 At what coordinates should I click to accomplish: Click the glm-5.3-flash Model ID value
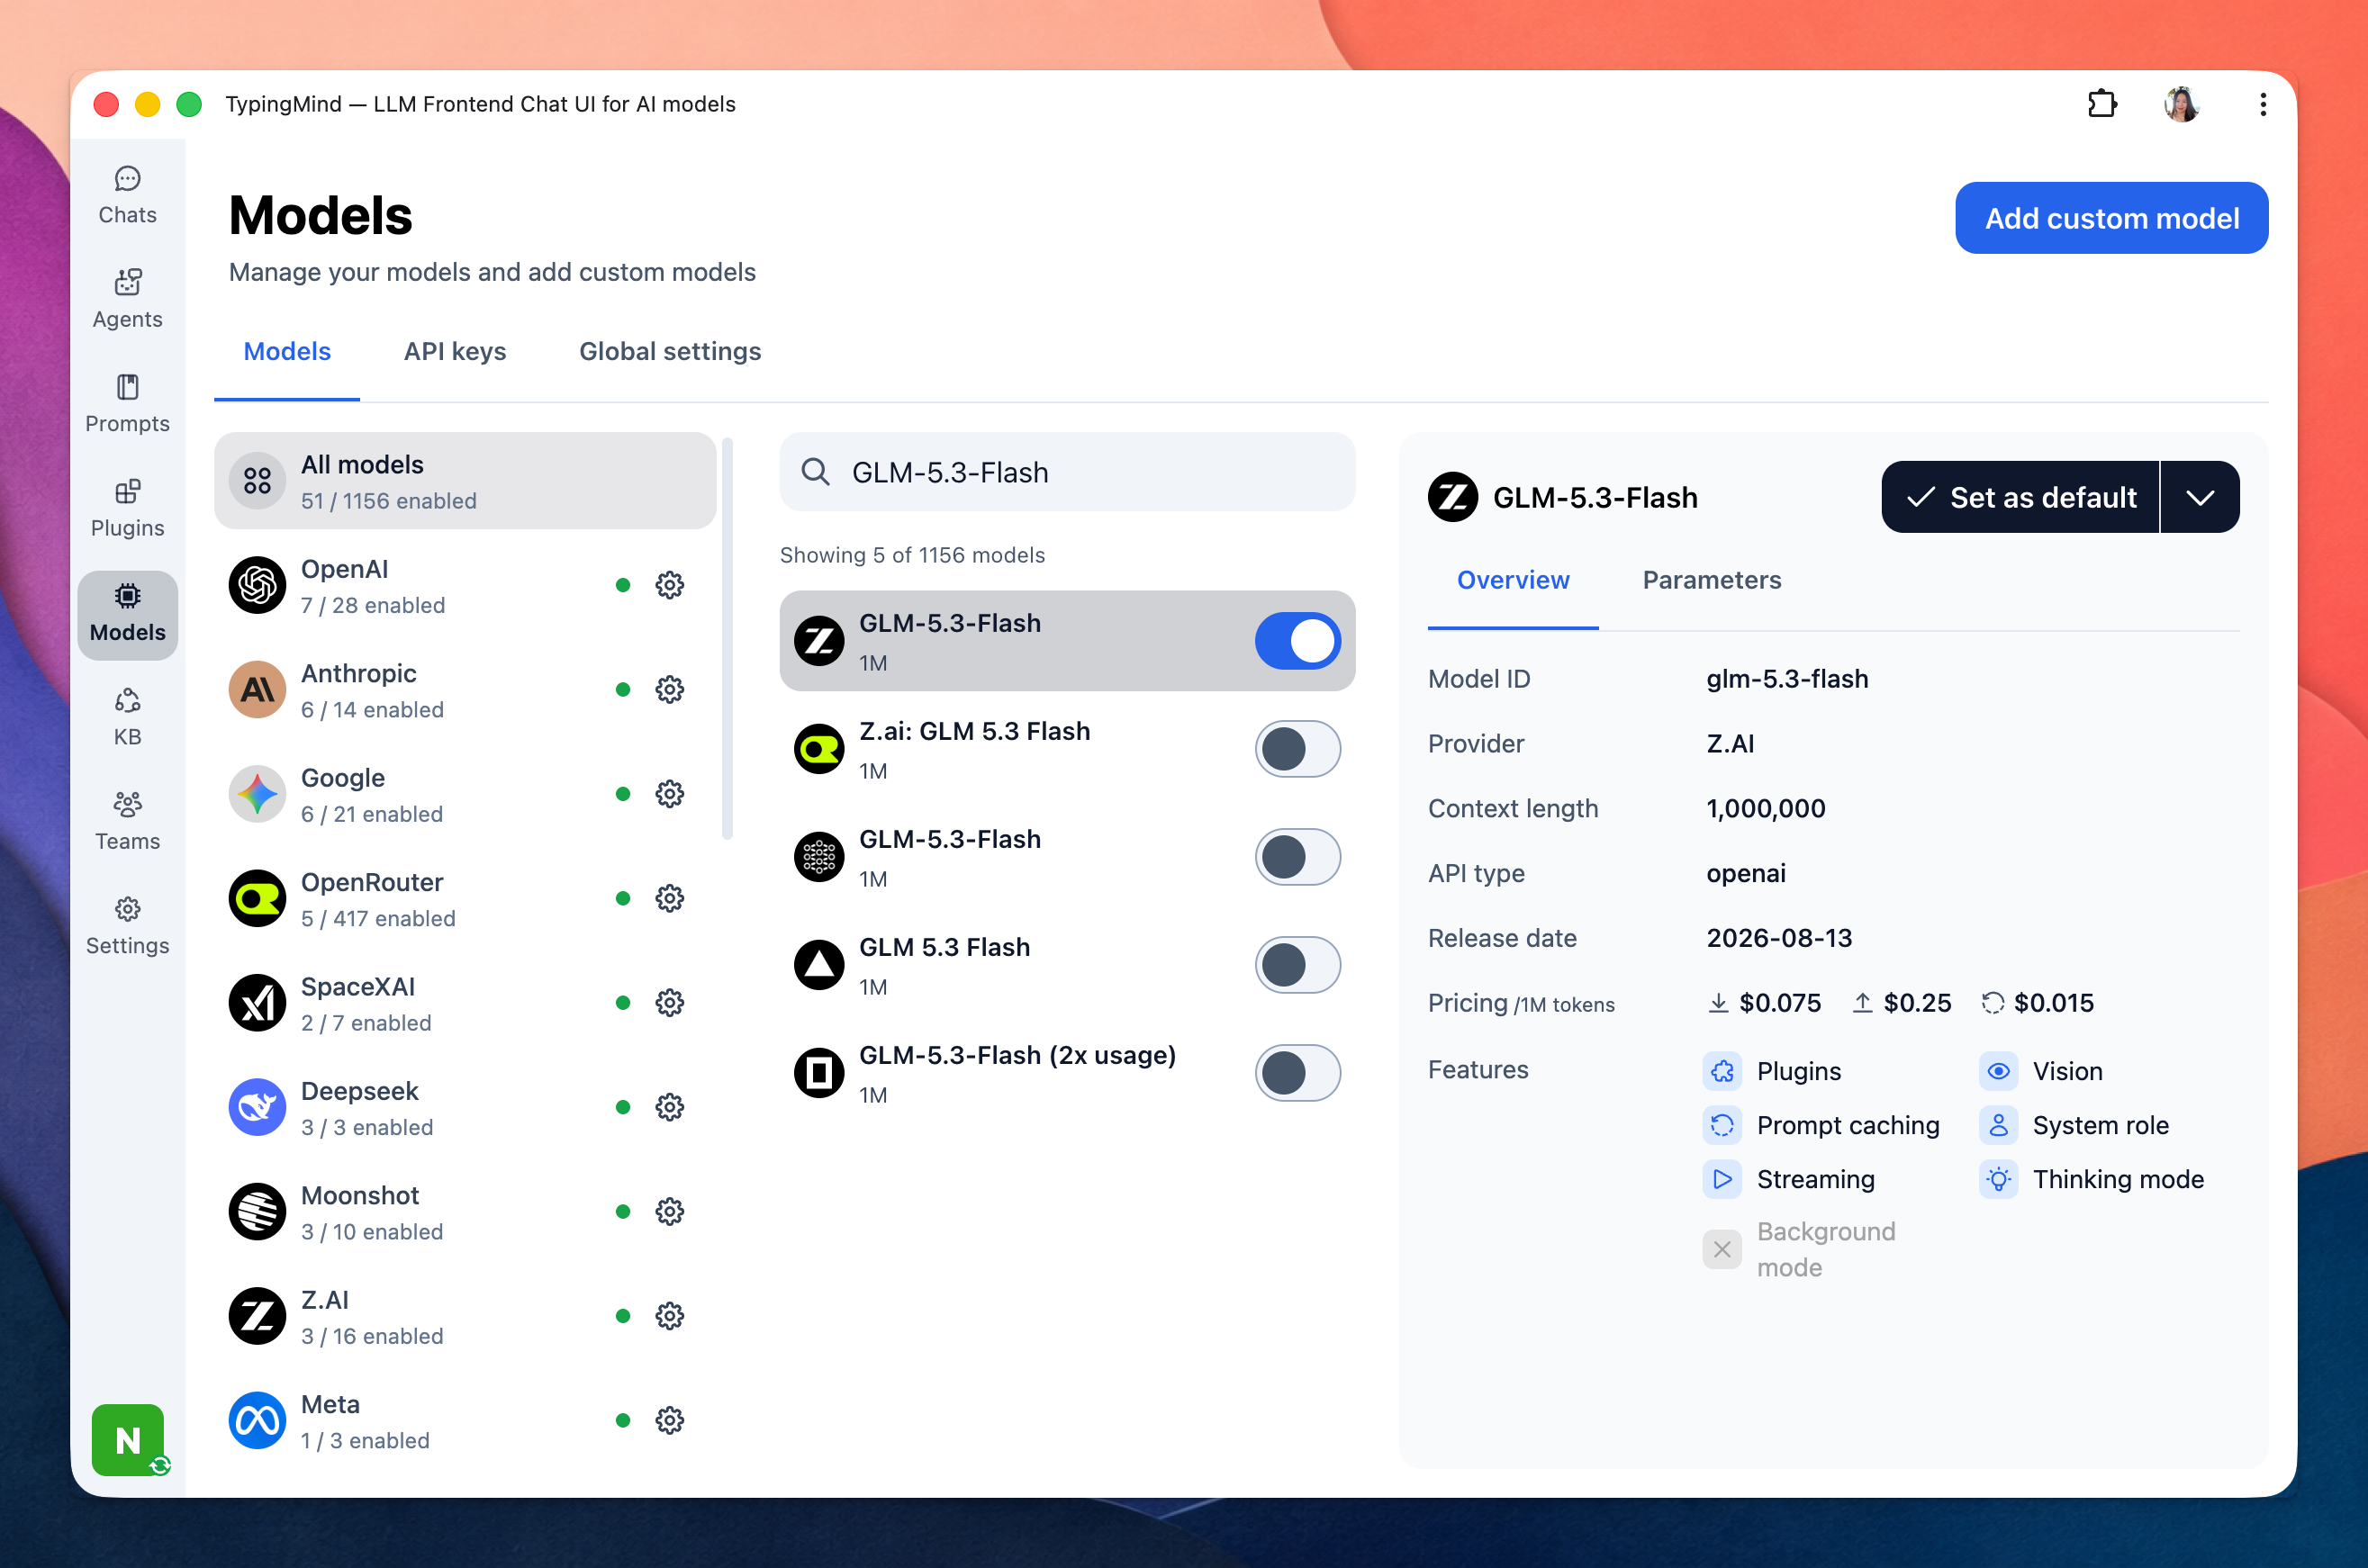click(1787, 679)
